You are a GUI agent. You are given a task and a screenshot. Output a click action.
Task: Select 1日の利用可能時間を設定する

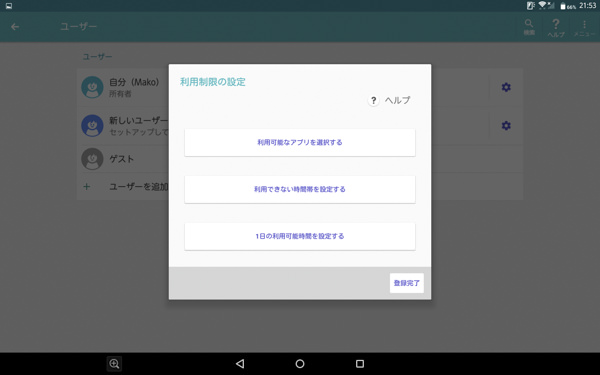(300, 236)
